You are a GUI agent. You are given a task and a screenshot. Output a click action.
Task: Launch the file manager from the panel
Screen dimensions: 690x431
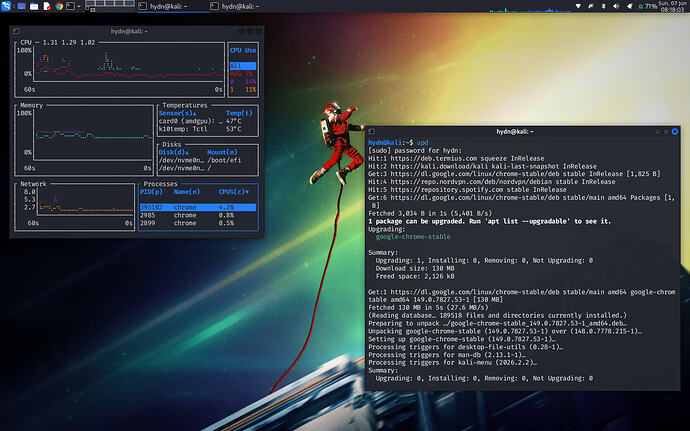tap(34, 6)
